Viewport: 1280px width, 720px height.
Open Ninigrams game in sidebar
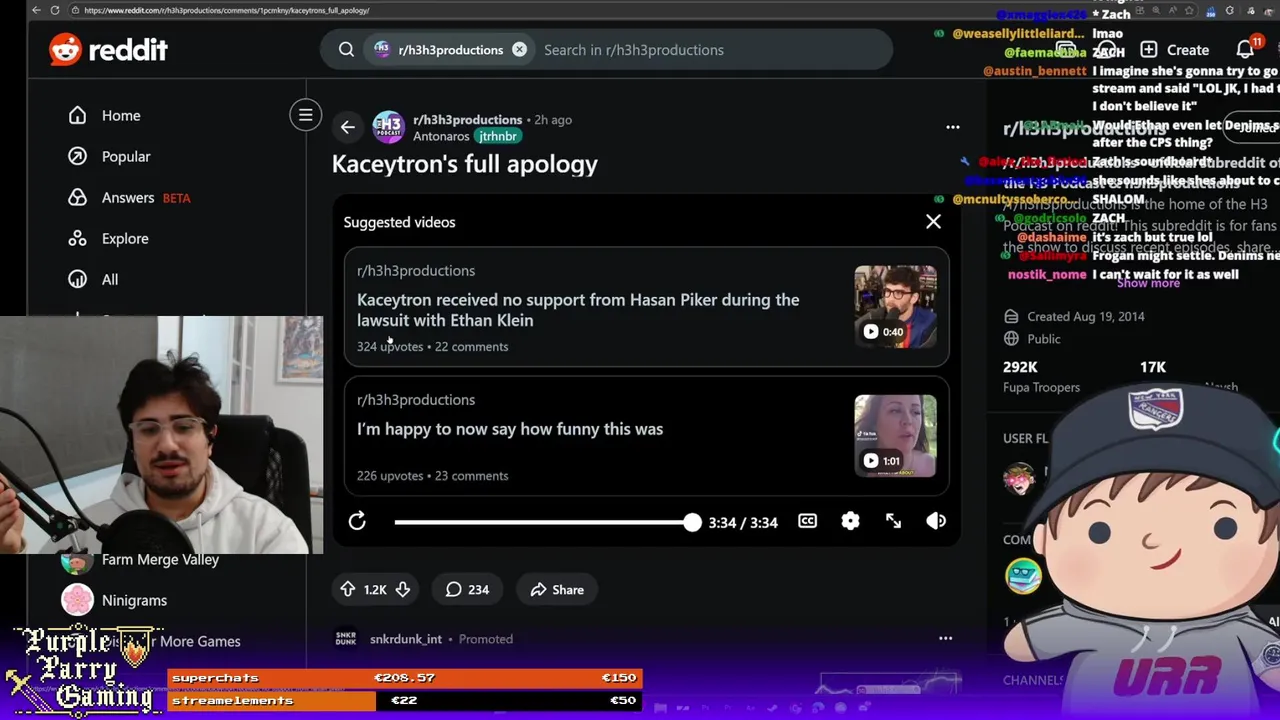coord(134,601)
